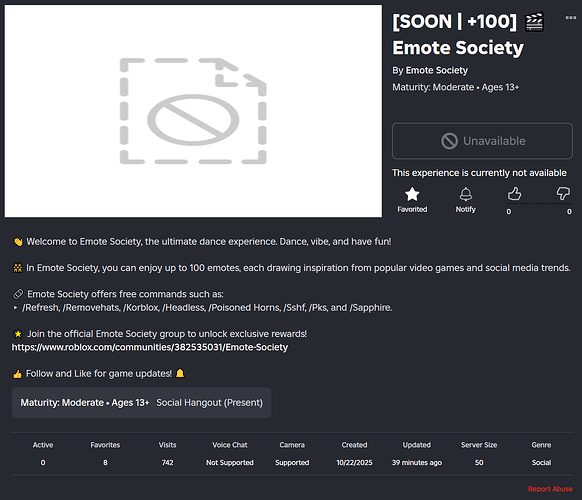Click the Maturity: Moderate Ages 13+ title label

[x=455, y=87]
